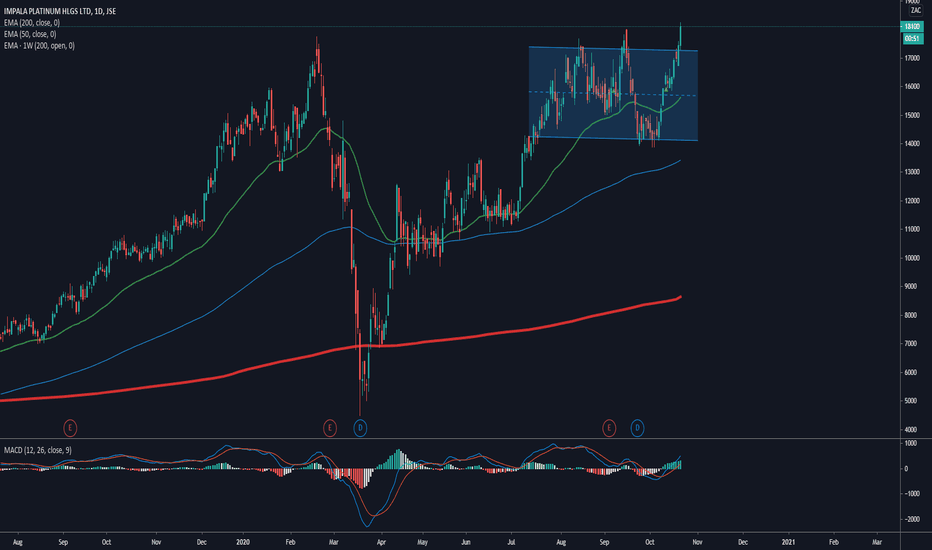
Task: Click the Nov label near Dec 2020
Action: (x=697, y=542)
